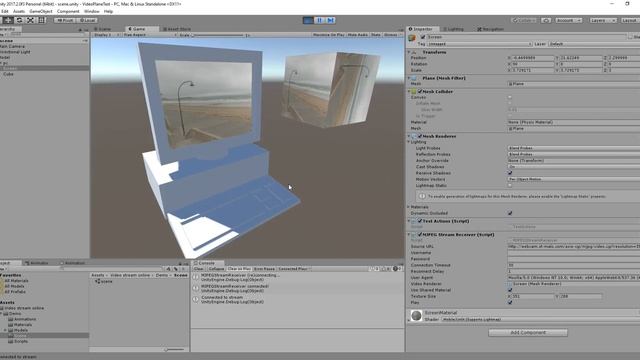Select the Rotate tool in the toolbar
The height and width of the screenshot is (360, 640).
pos(19,20)
